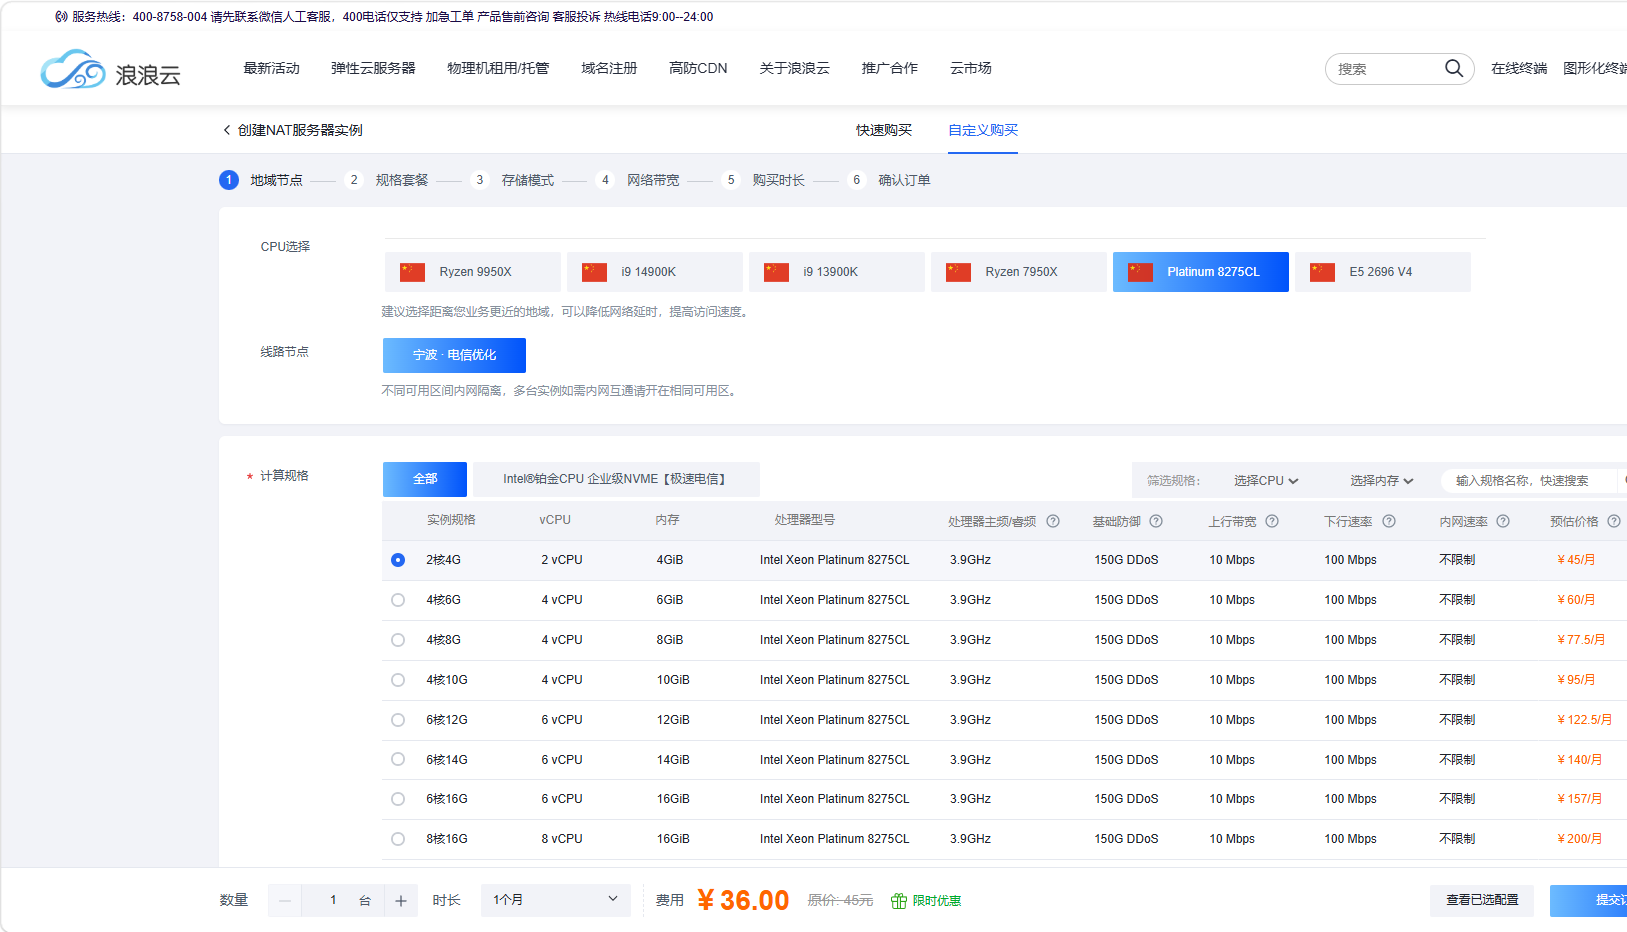Viewport: 1627px width, 932px height.
Task: Open 图形化终端 link
Action: click(x=1595, y=68)
